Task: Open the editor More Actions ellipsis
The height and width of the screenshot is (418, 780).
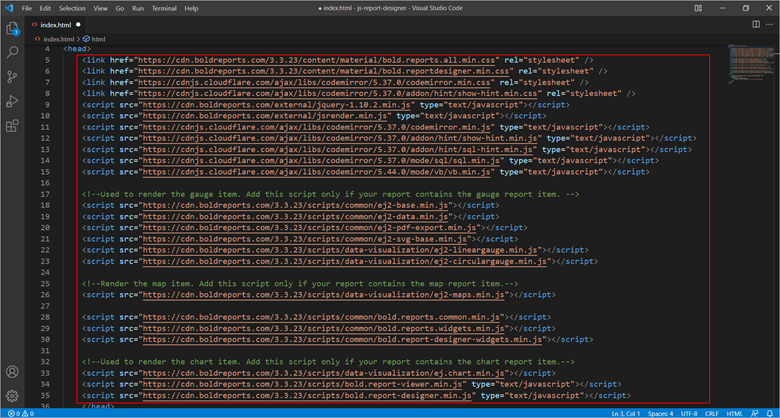Action: click(x=770, y=24)
